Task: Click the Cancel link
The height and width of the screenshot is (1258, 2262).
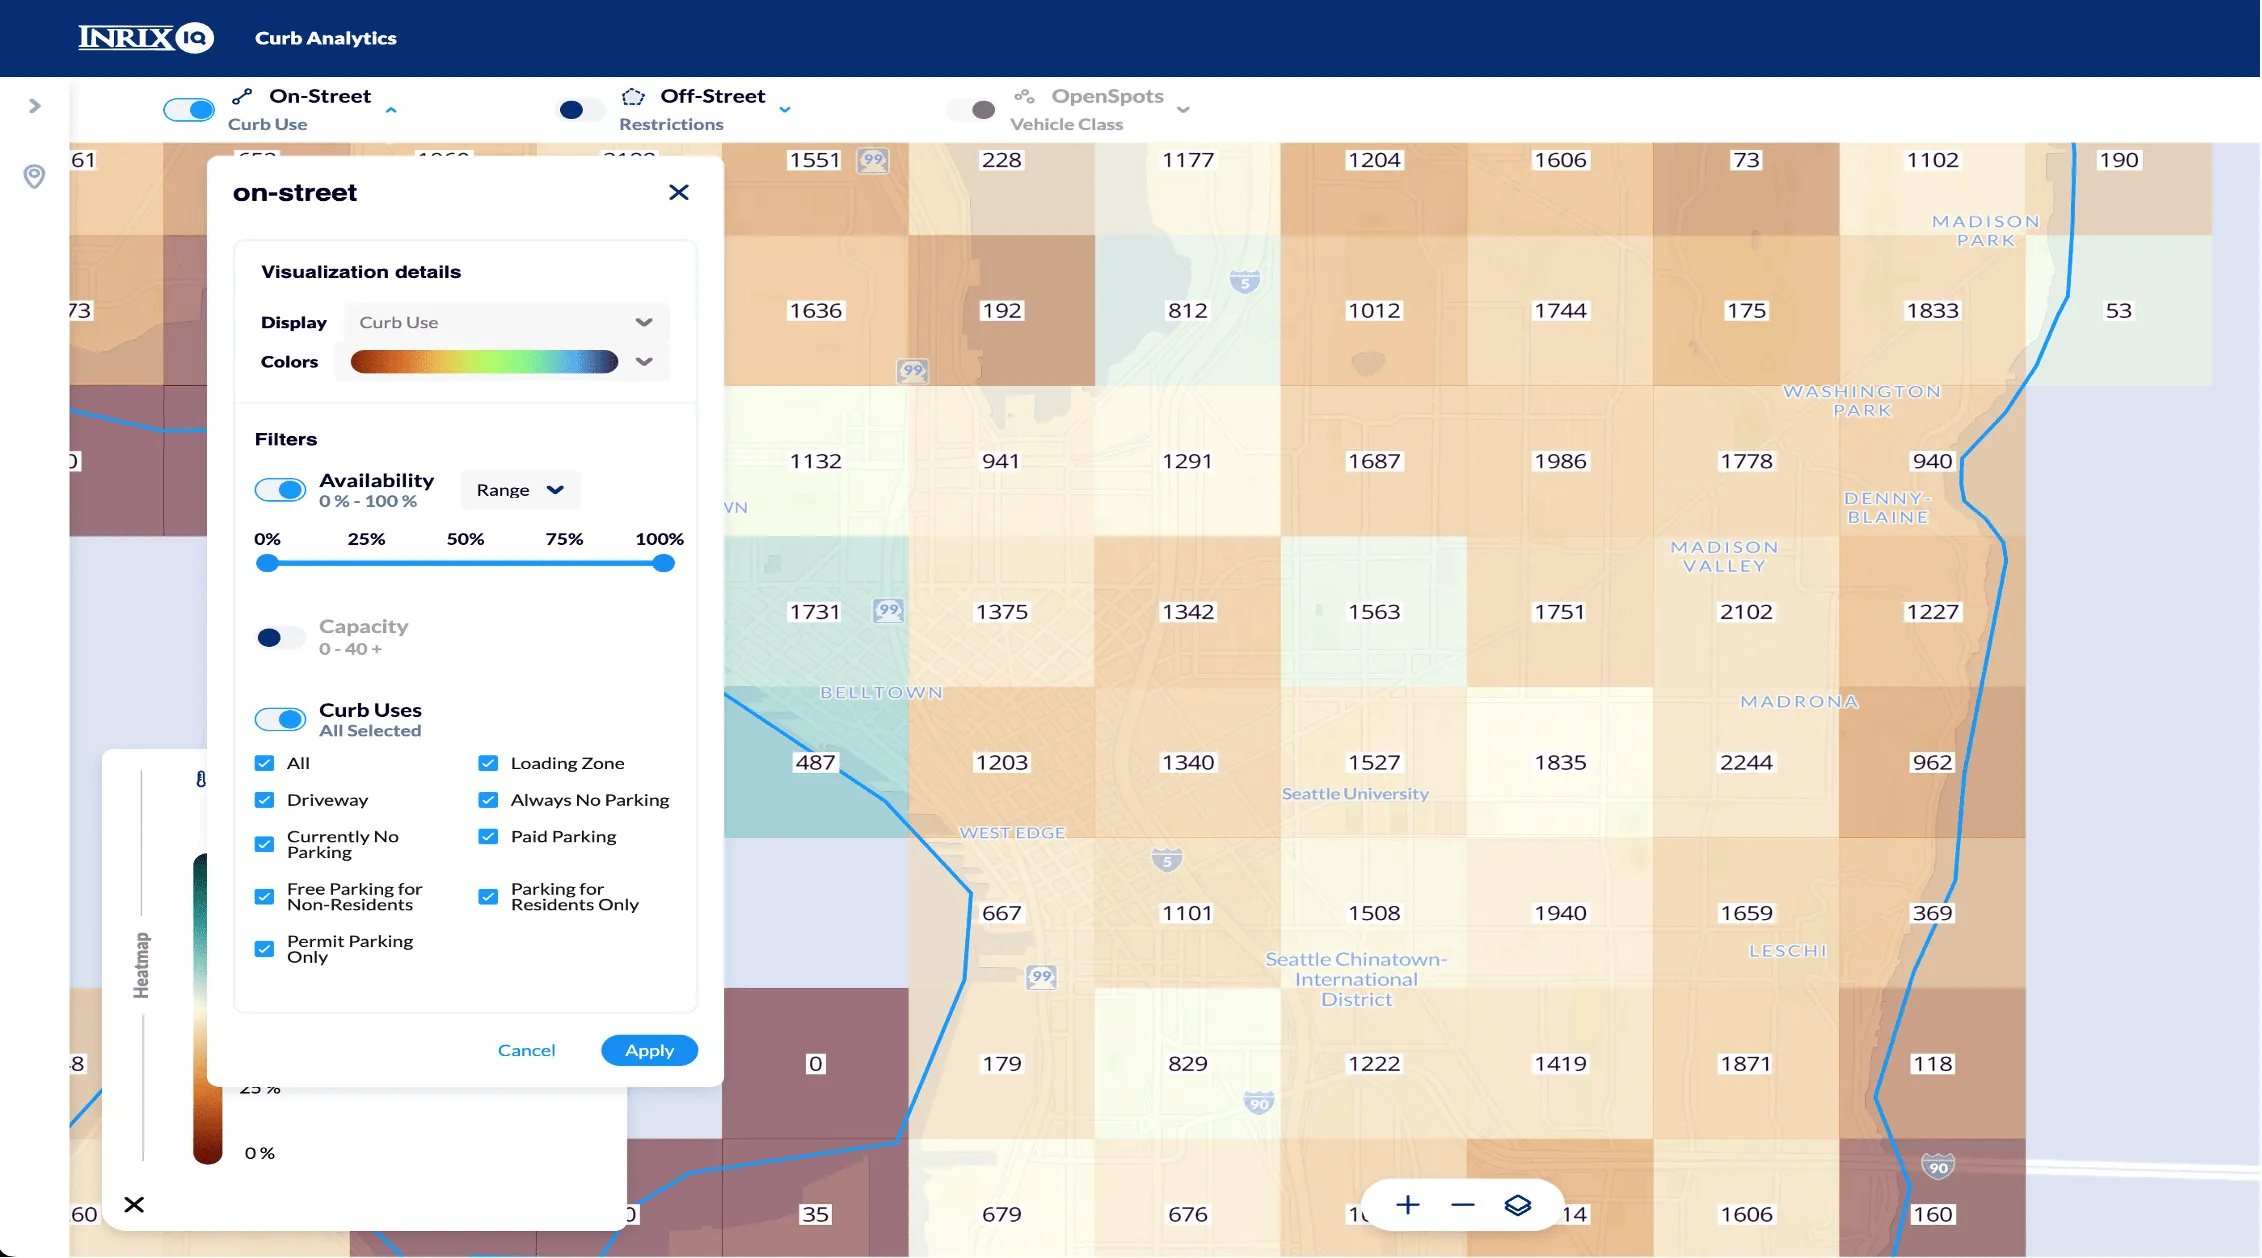Action: [526, 1050]
